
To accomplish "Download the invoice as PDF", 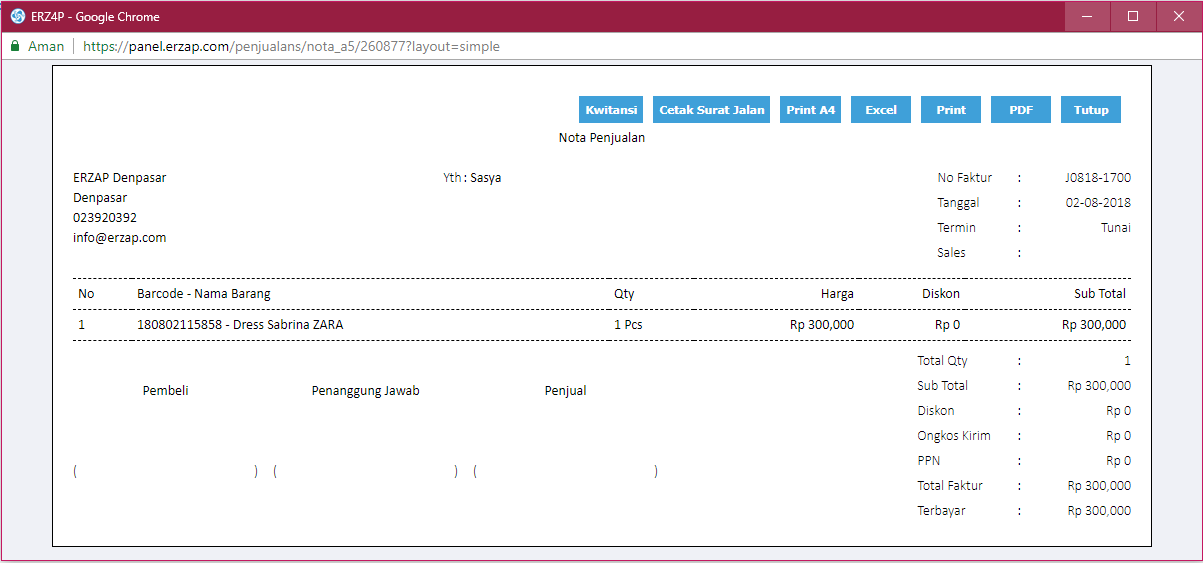I will point(1021,110).
